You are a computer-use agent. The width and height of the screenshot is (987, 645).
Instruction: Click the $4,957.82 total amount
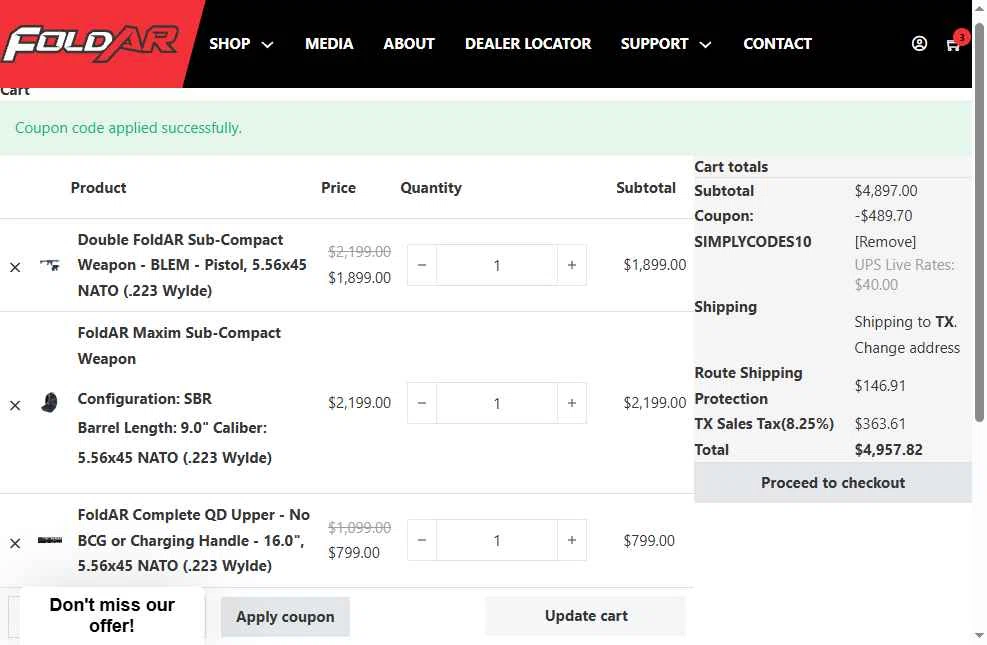pos(888,450)
